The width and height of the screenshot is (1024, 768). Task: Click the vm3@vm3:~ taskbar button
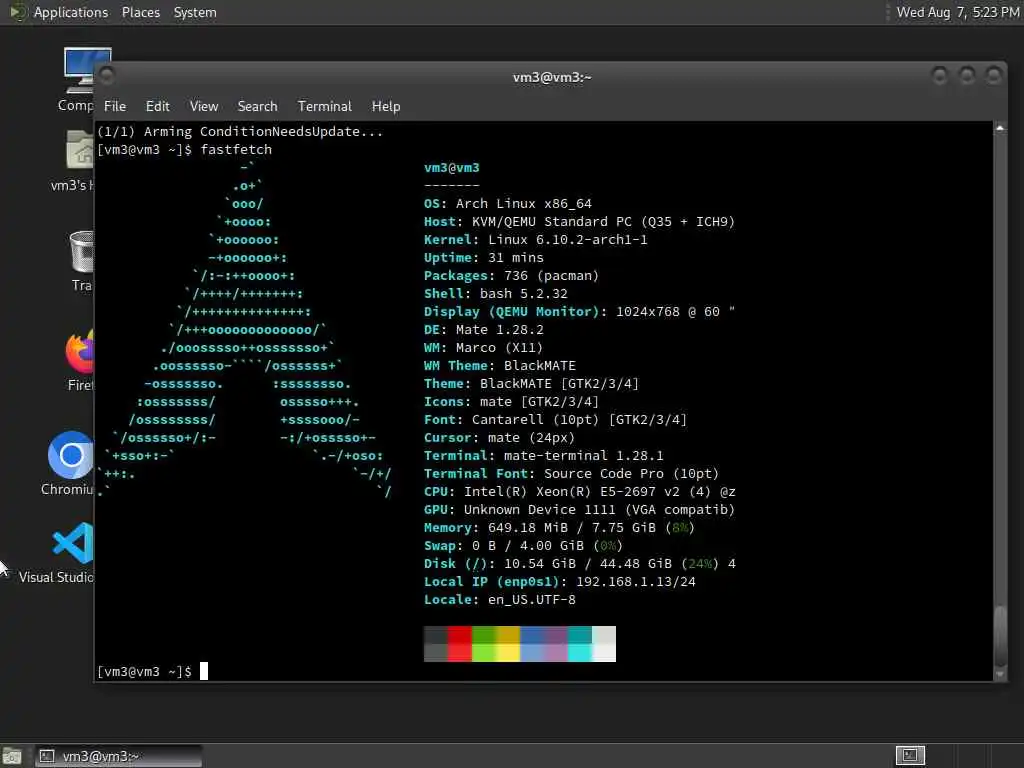(x=119, y=756)
